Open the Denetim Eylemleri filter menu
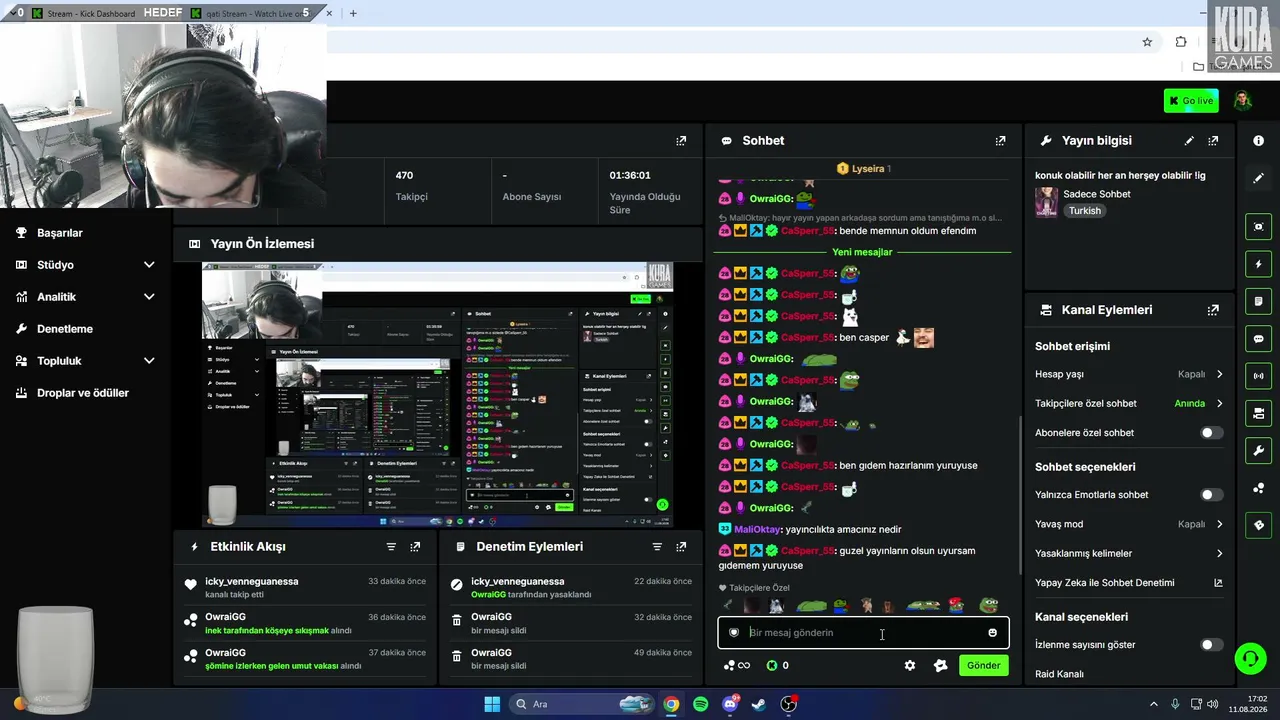Viewport: 1280px width, 720px height. [657, 547]
